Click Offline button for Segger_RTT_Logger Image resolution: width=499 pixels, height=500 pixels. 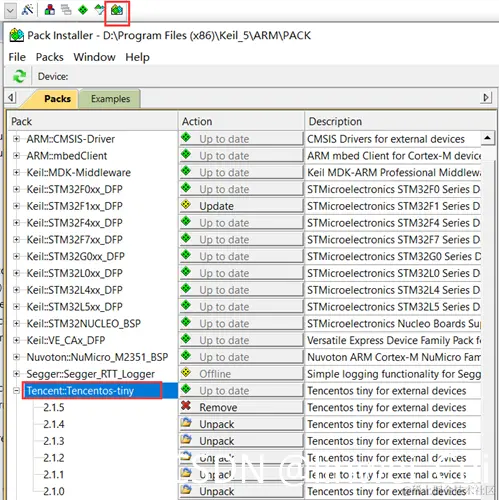[x=241, y=374]
